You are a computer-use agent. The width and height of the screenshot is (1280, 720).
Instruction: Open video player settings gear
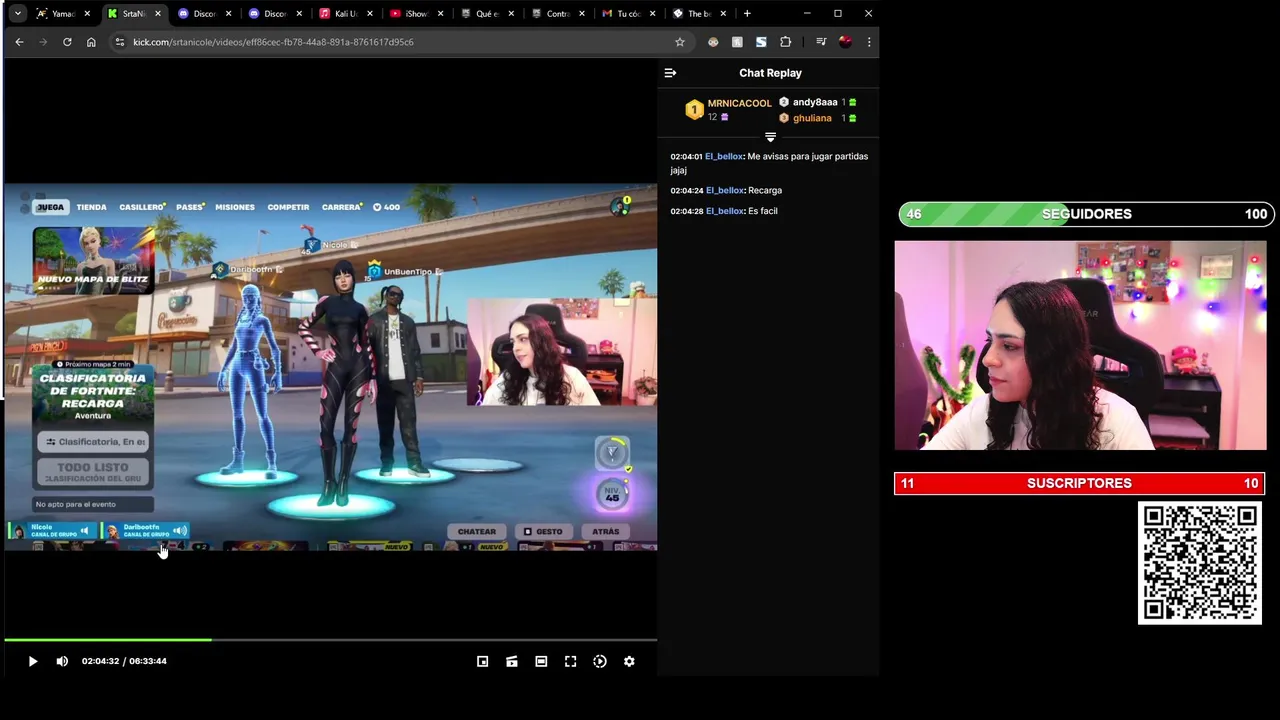pos(629,661)
